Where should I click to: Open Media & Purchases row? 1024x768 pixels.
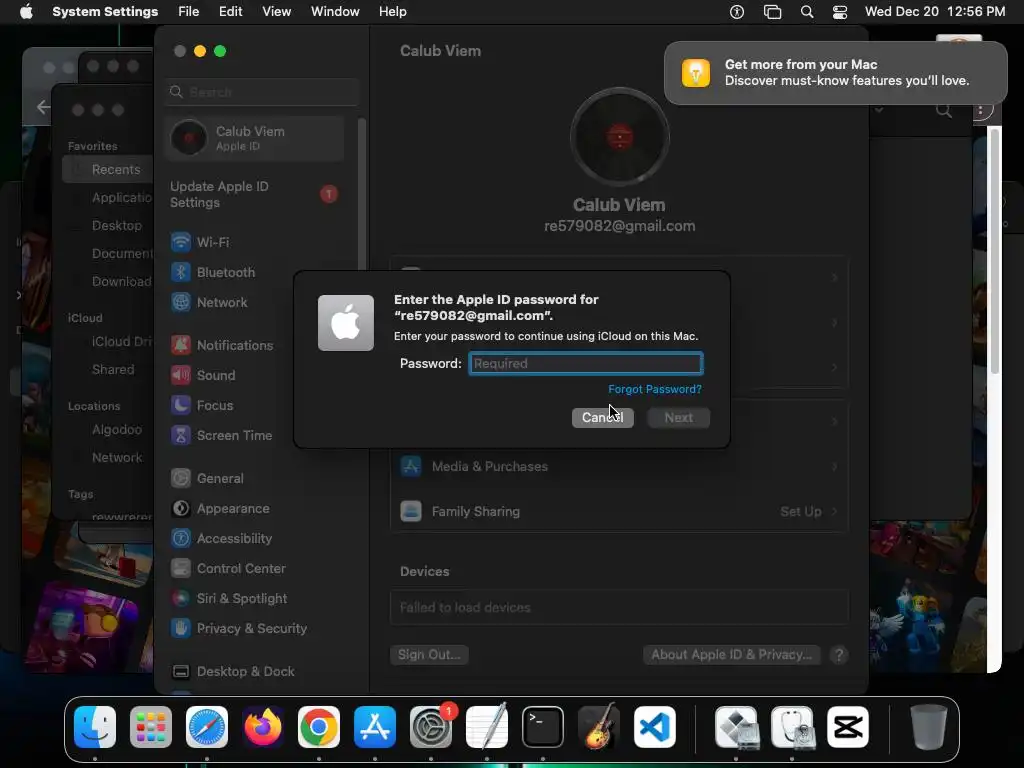[x=619, y=467]
